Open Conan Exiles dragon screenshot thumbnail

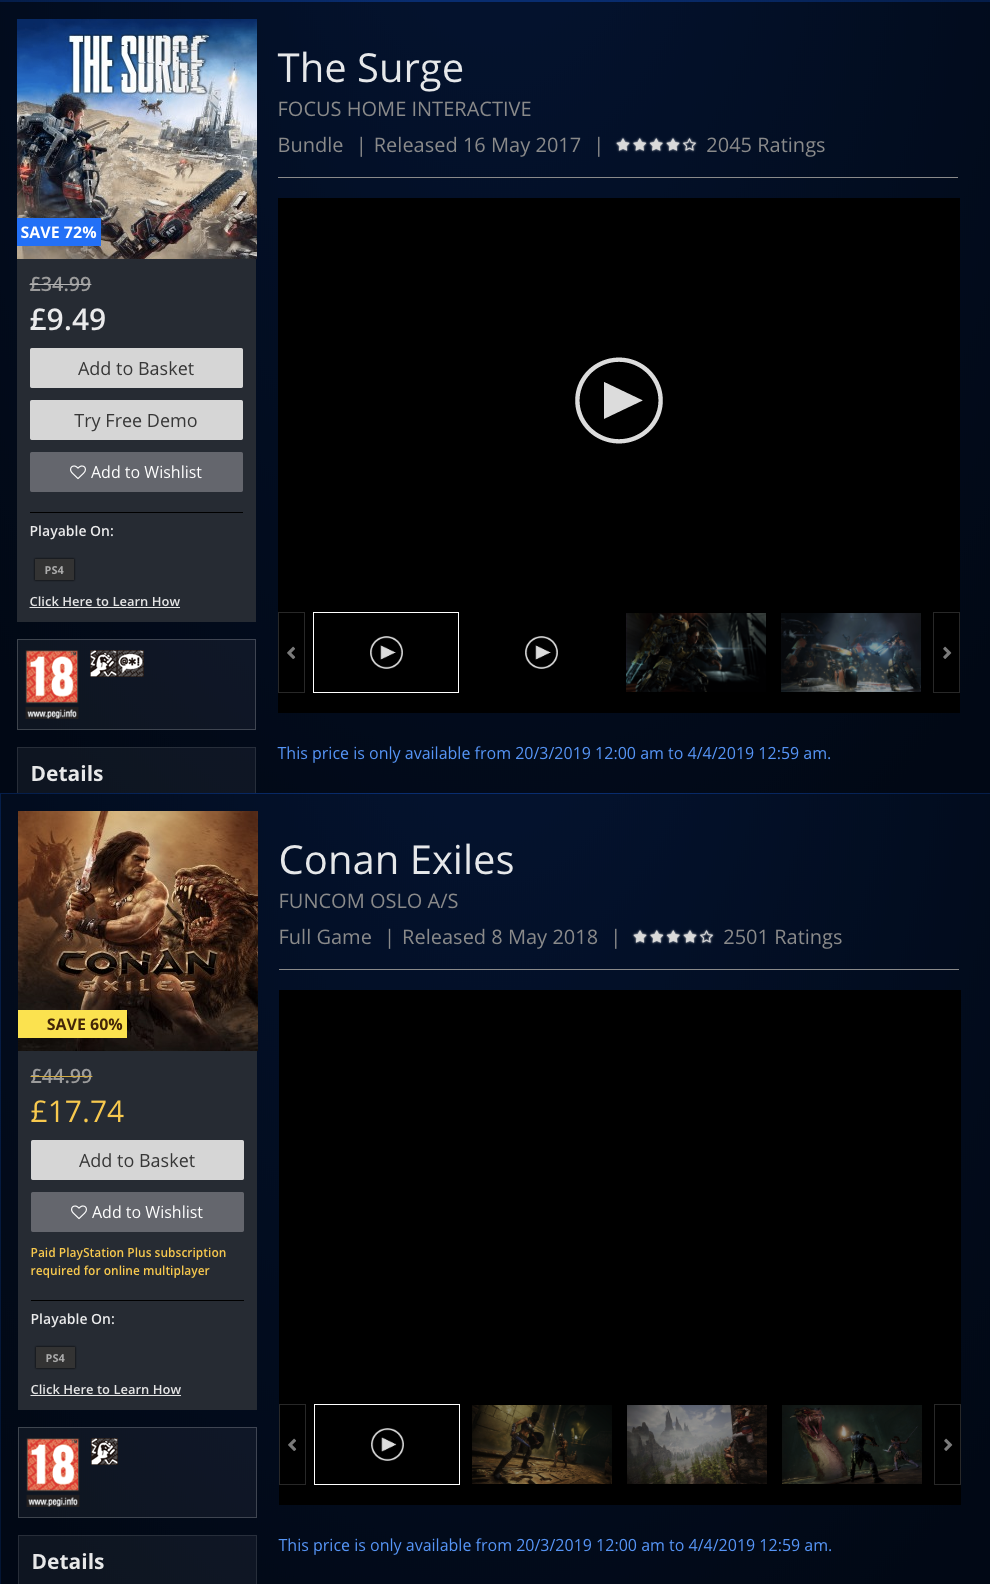tap(852, 1444)
